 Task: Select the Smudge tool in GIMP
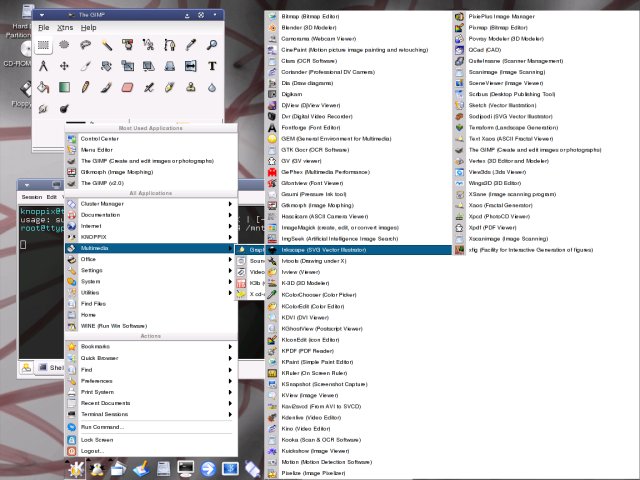(43, 109)
